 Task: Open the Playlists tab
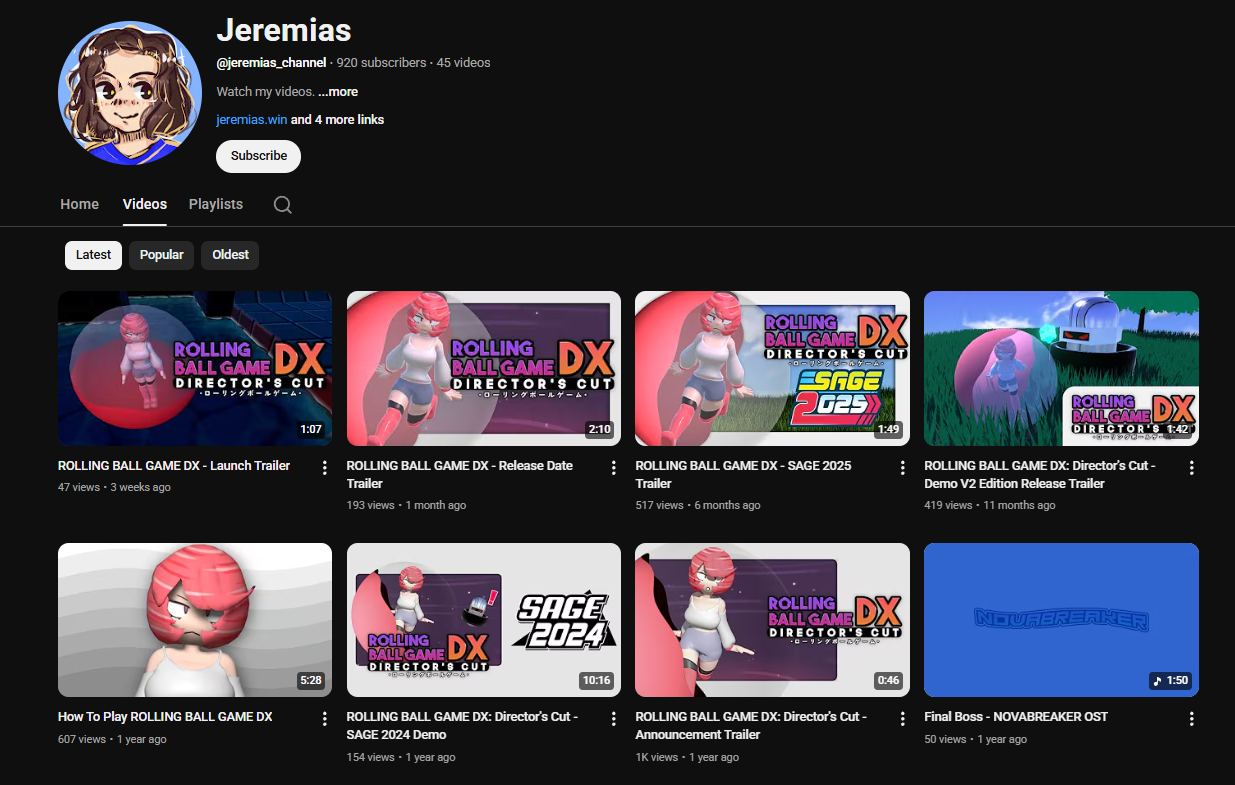coord(216,204)
